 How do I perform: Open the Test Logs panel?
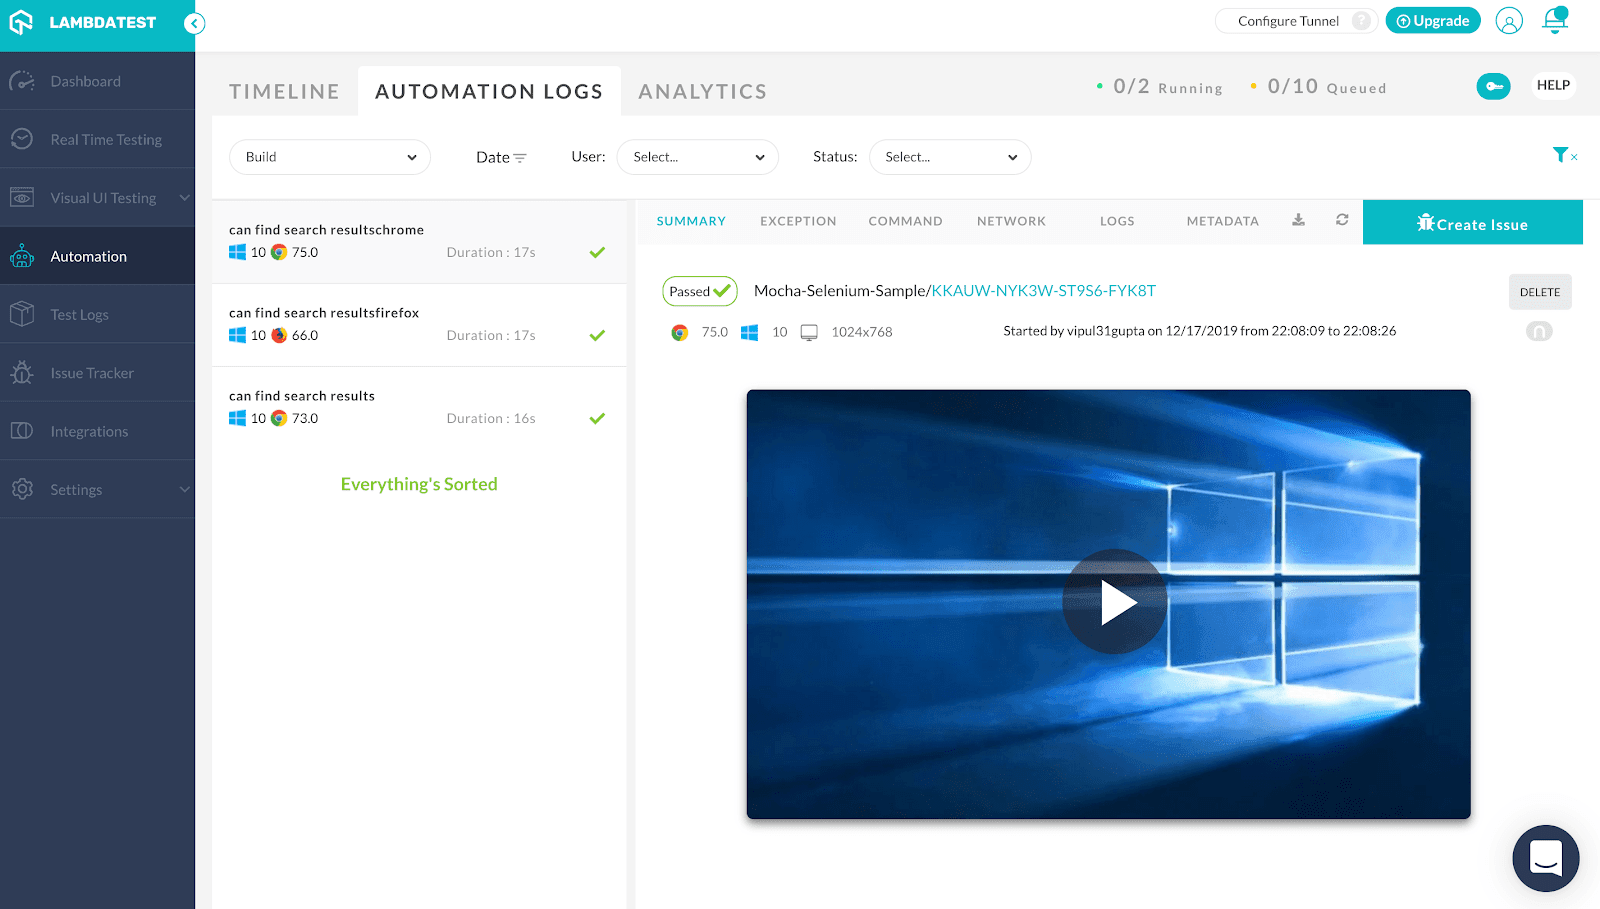[x=79, y=313]
